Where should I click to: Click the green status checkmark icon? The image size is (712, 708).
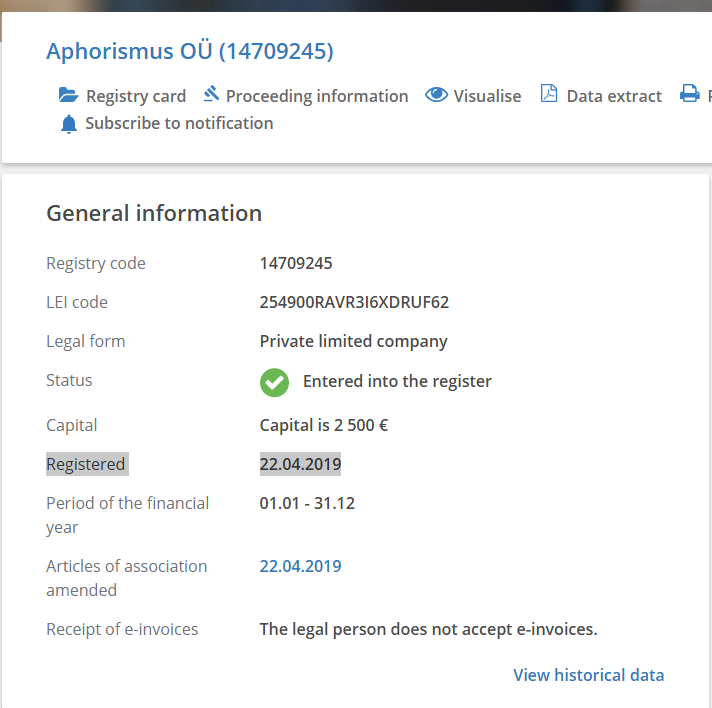[274, 382]
